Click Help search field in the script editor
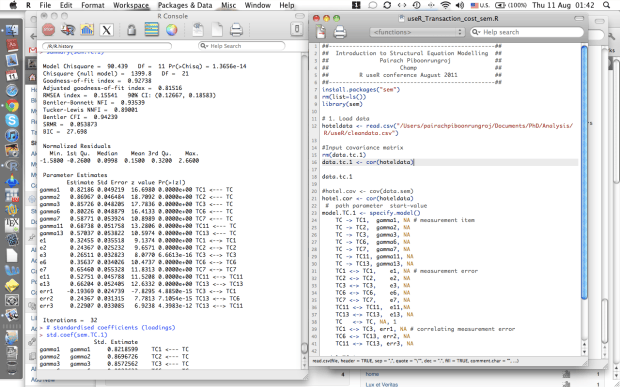This screenshot has height=387, width=620. pos(527,32)
